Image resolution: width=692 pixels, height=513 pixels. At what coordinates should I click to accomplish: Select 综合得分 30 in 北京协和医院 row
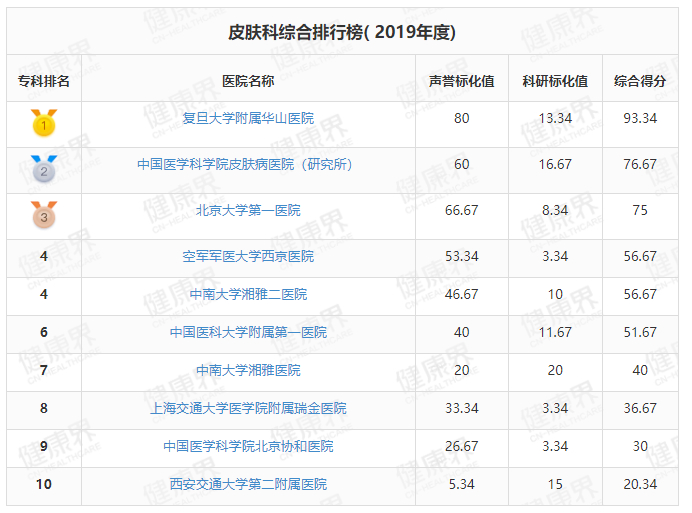640,446
